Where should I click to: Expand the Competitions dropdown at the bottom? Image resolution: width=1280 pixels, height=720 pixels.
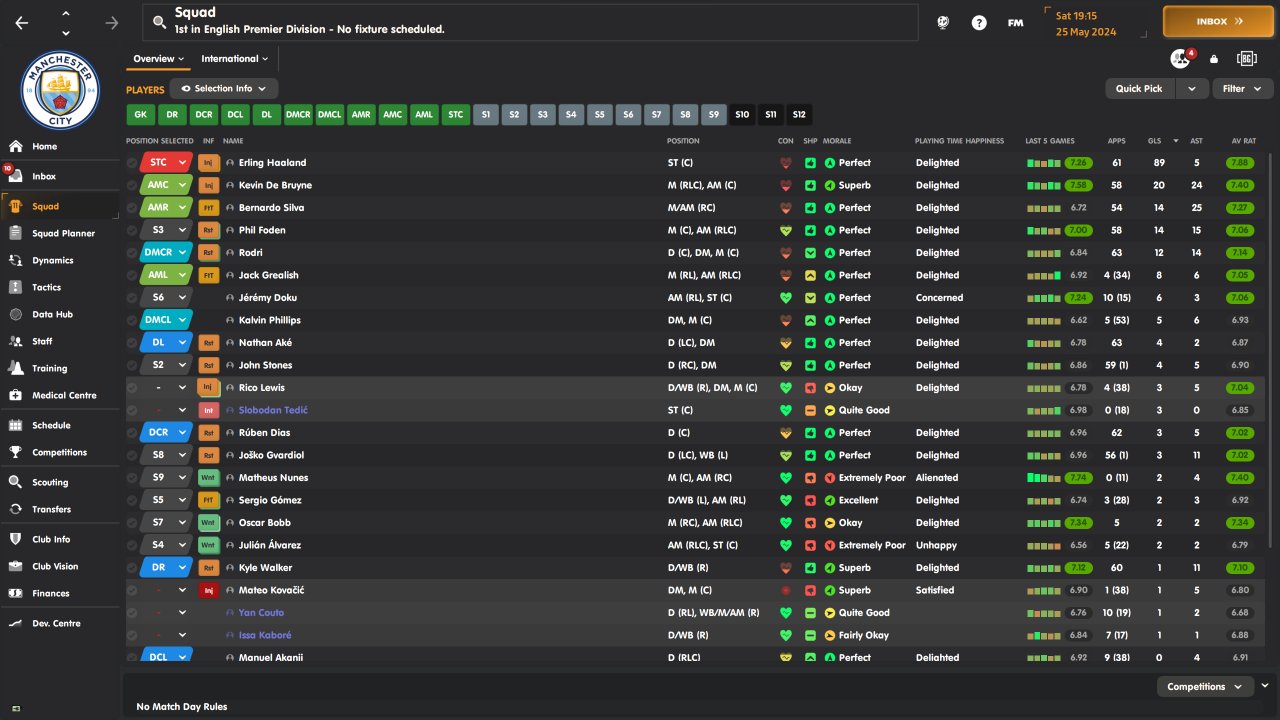(x=1205, y=686)
